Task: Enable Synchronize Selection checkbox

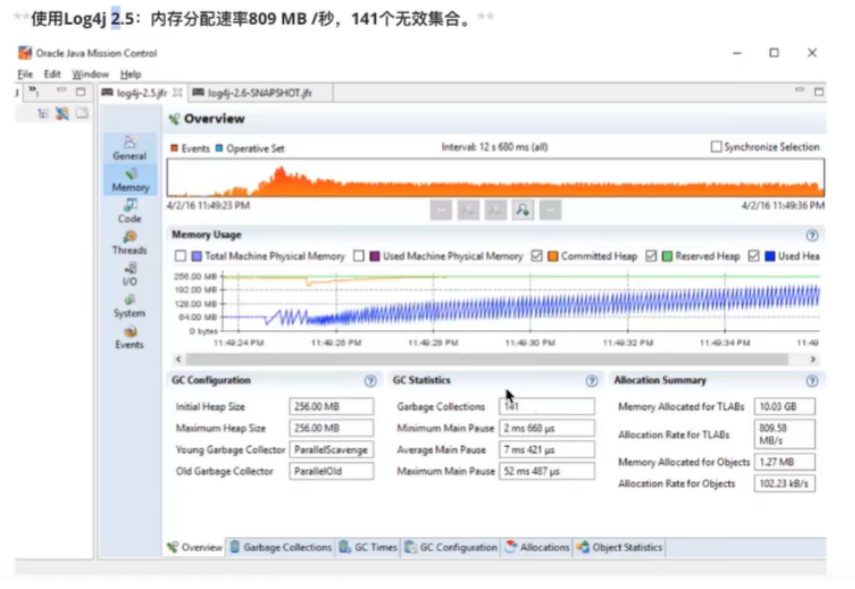Action: point(716,147)
